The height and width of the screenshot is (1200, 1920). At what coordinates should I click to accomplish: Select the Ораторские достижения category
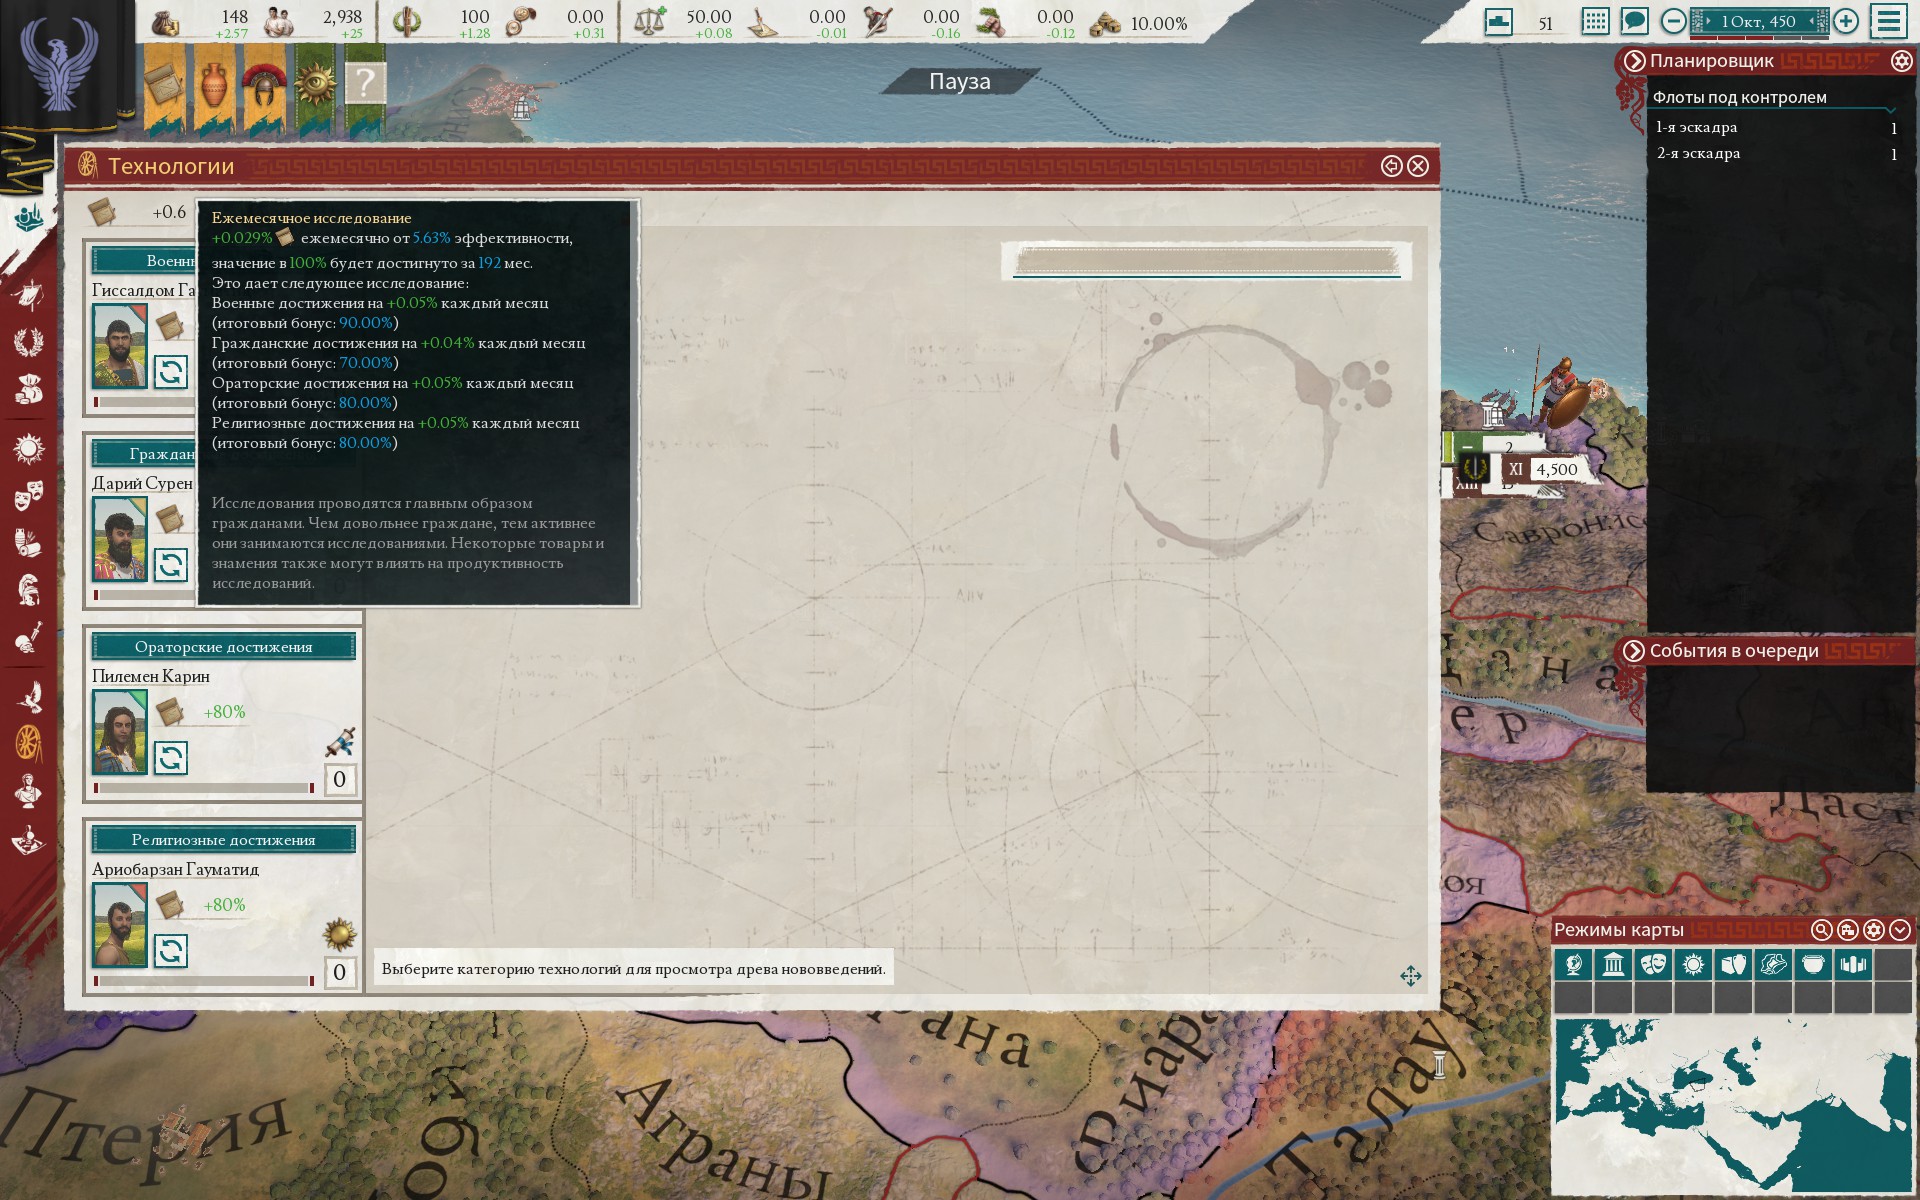pyautogui.click(x=224, y=647)
